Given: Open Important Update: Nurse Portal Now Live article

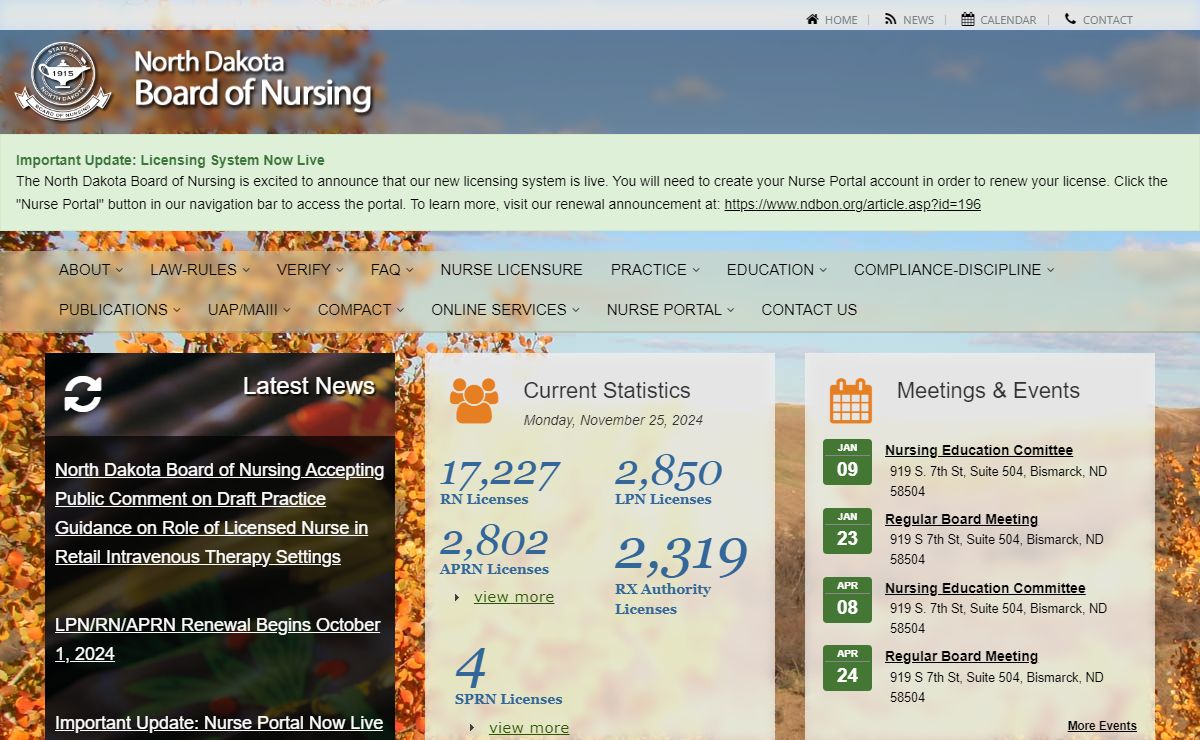Looking at the screenshot, I should click(x=219, y=723).
